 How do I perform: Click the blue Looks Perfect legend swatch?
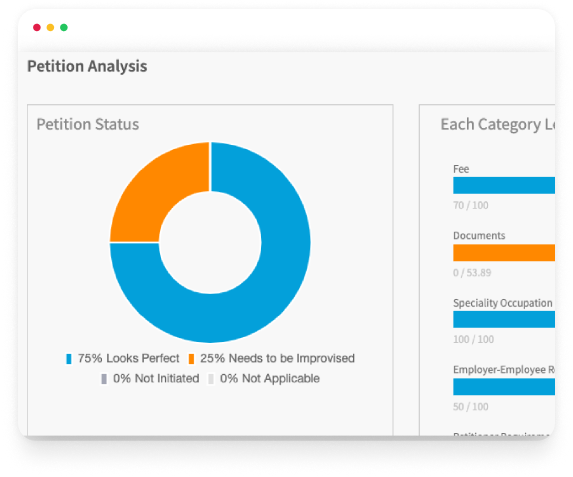[x=69, y=359]
